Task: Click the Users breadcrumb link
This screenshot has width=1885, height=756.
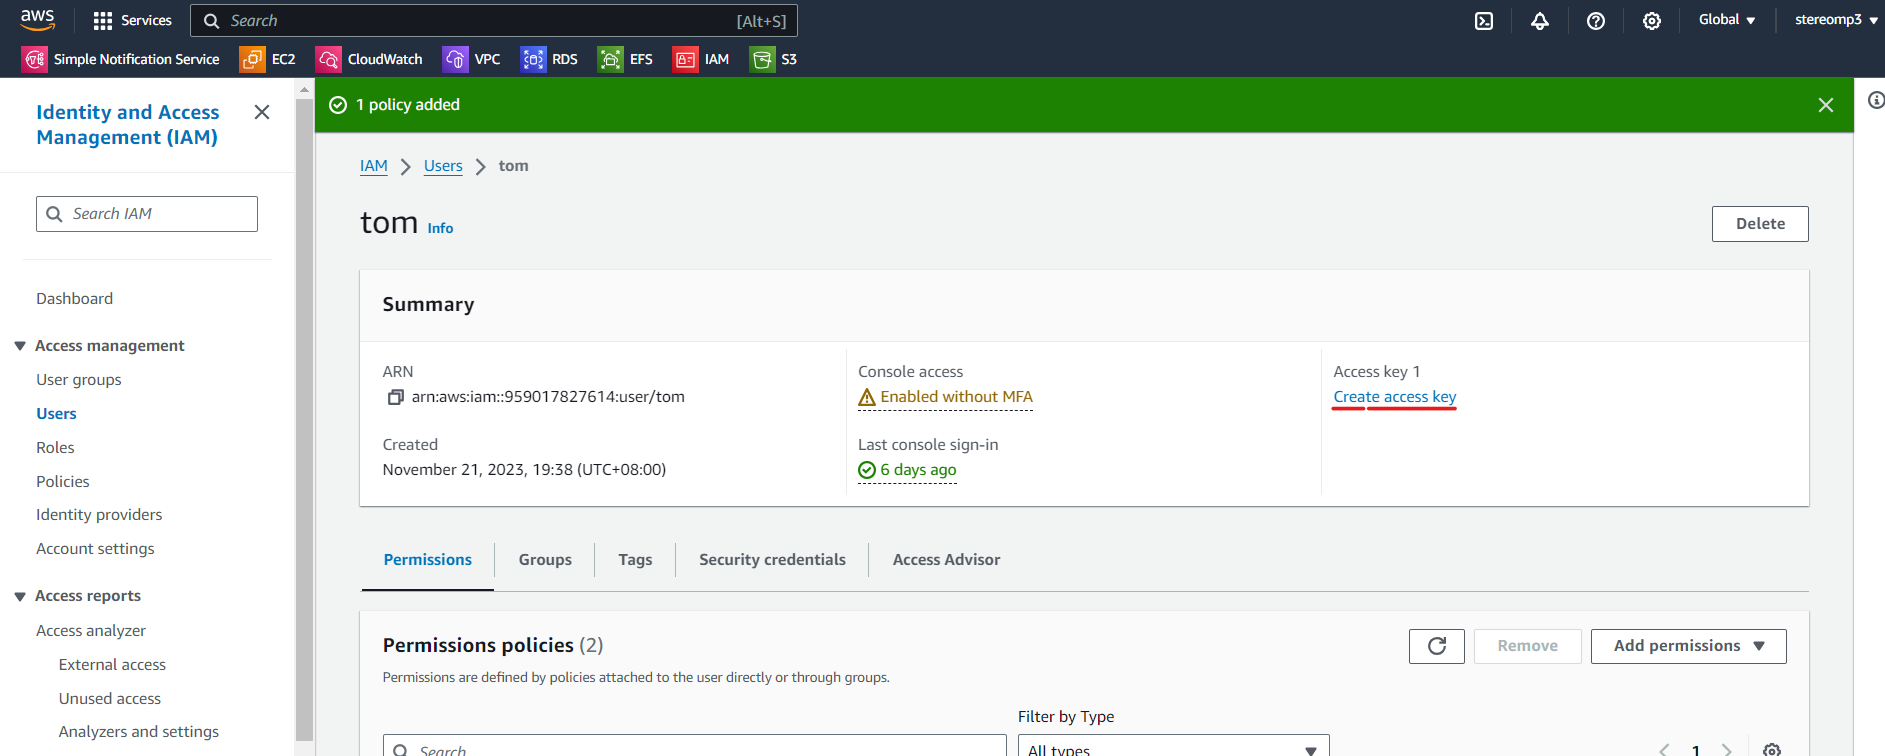Action: [x=443, y=166]
